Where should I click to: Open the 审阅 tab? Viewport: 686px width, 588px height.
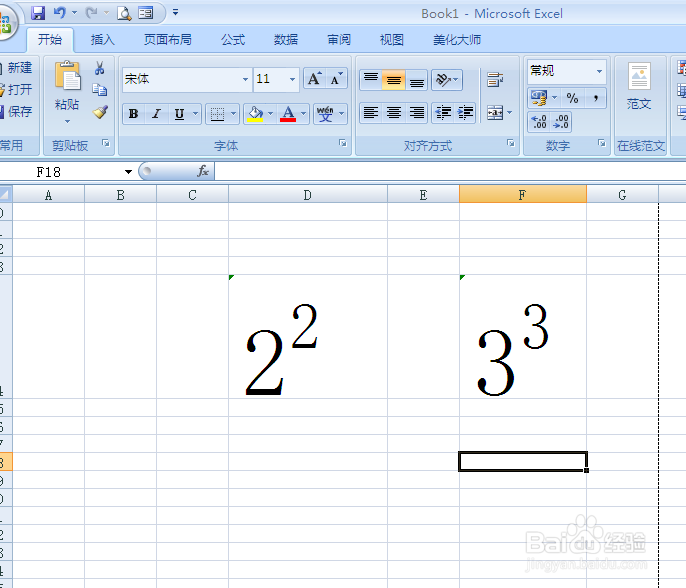point(339,40)
